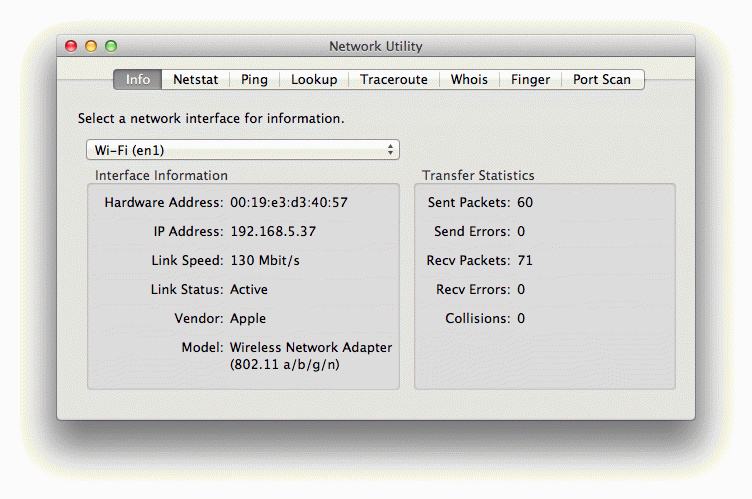Screen dimensions: 752x499
Task: Open the Ping tab
Action: pos(254,79)
